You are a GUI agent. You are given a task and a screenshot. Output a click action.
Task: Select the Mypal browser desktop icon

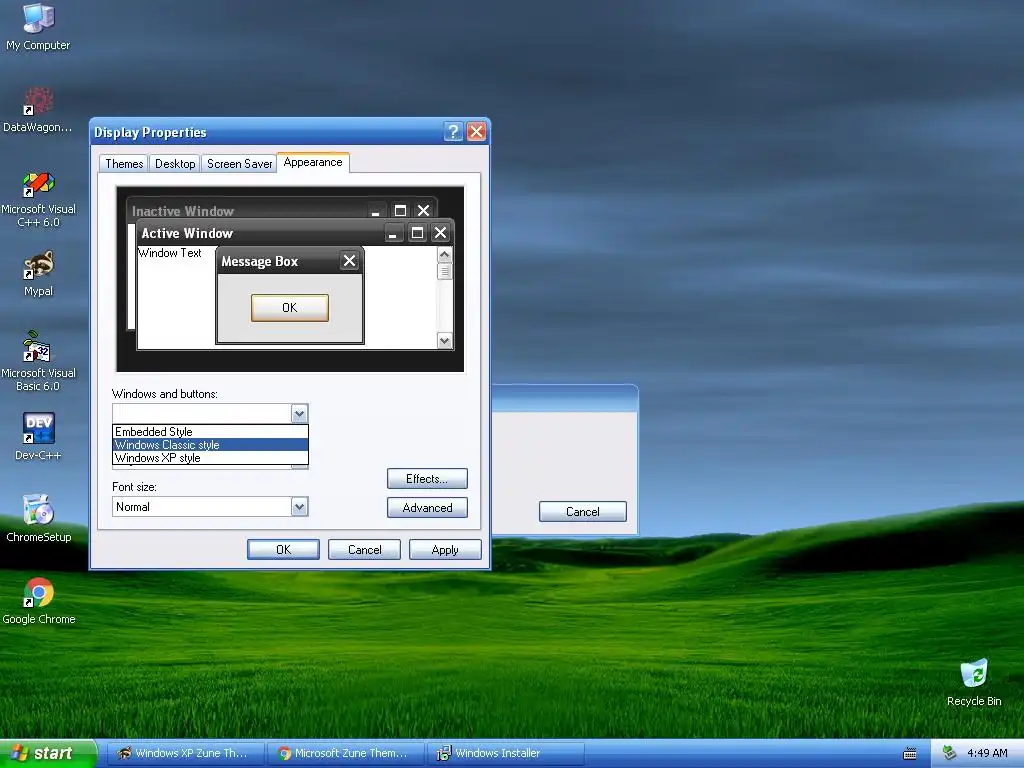pos(38,273)
